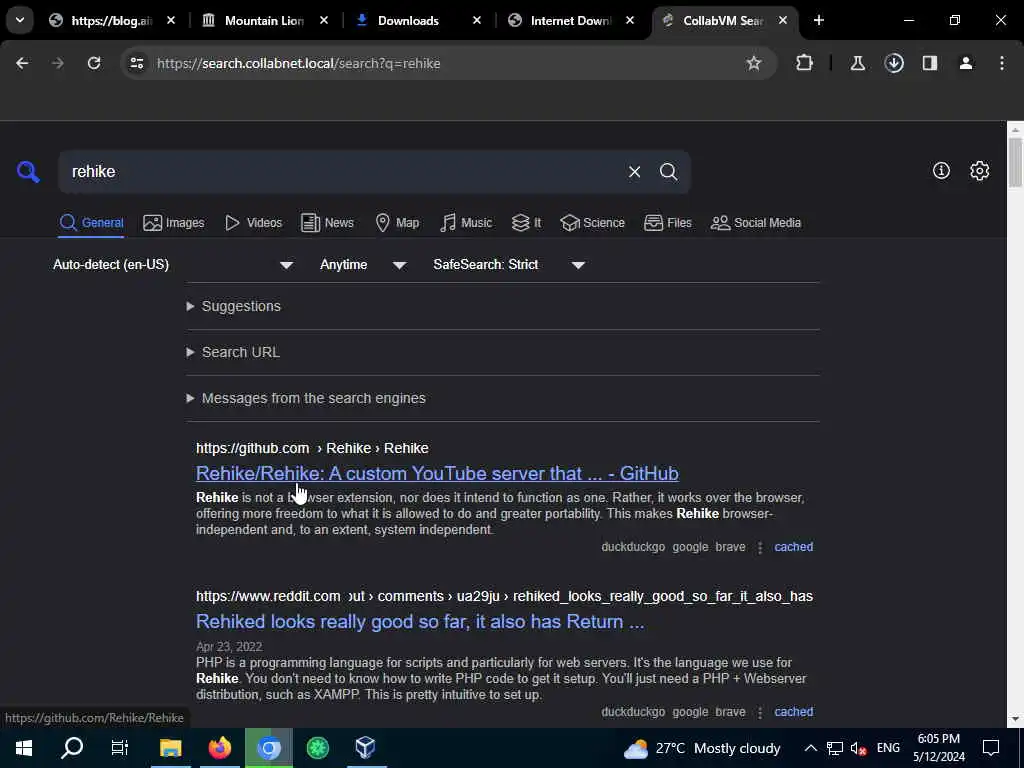
Task: Expand Messages from the search engines
Action: [306, 398]
